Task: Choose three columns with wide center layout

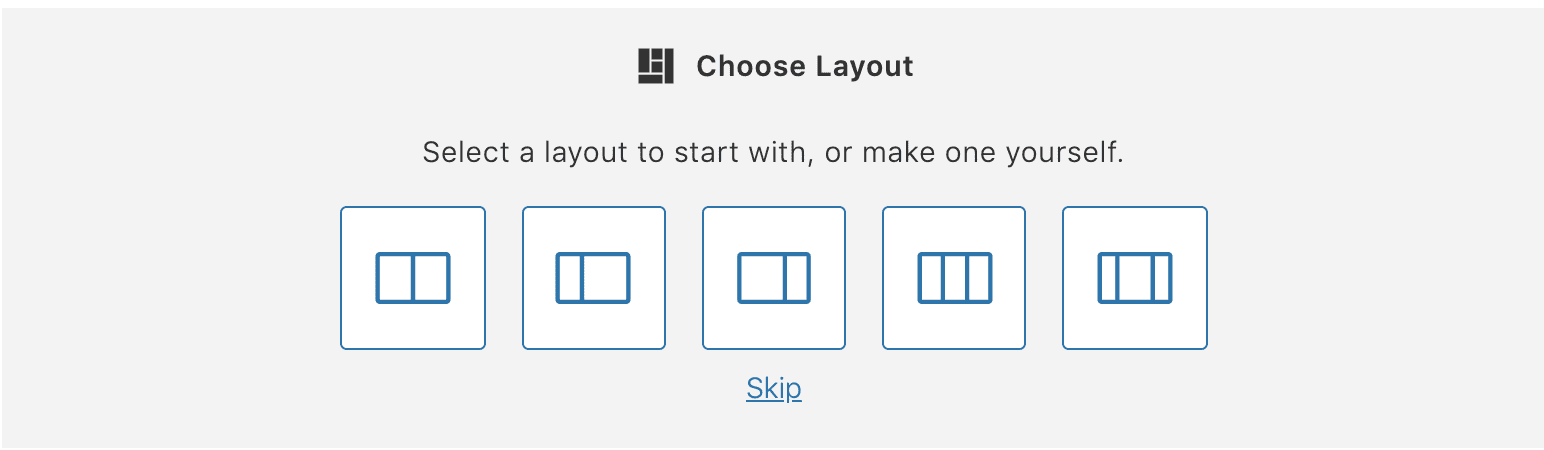Action: (x=1135, y=278)
